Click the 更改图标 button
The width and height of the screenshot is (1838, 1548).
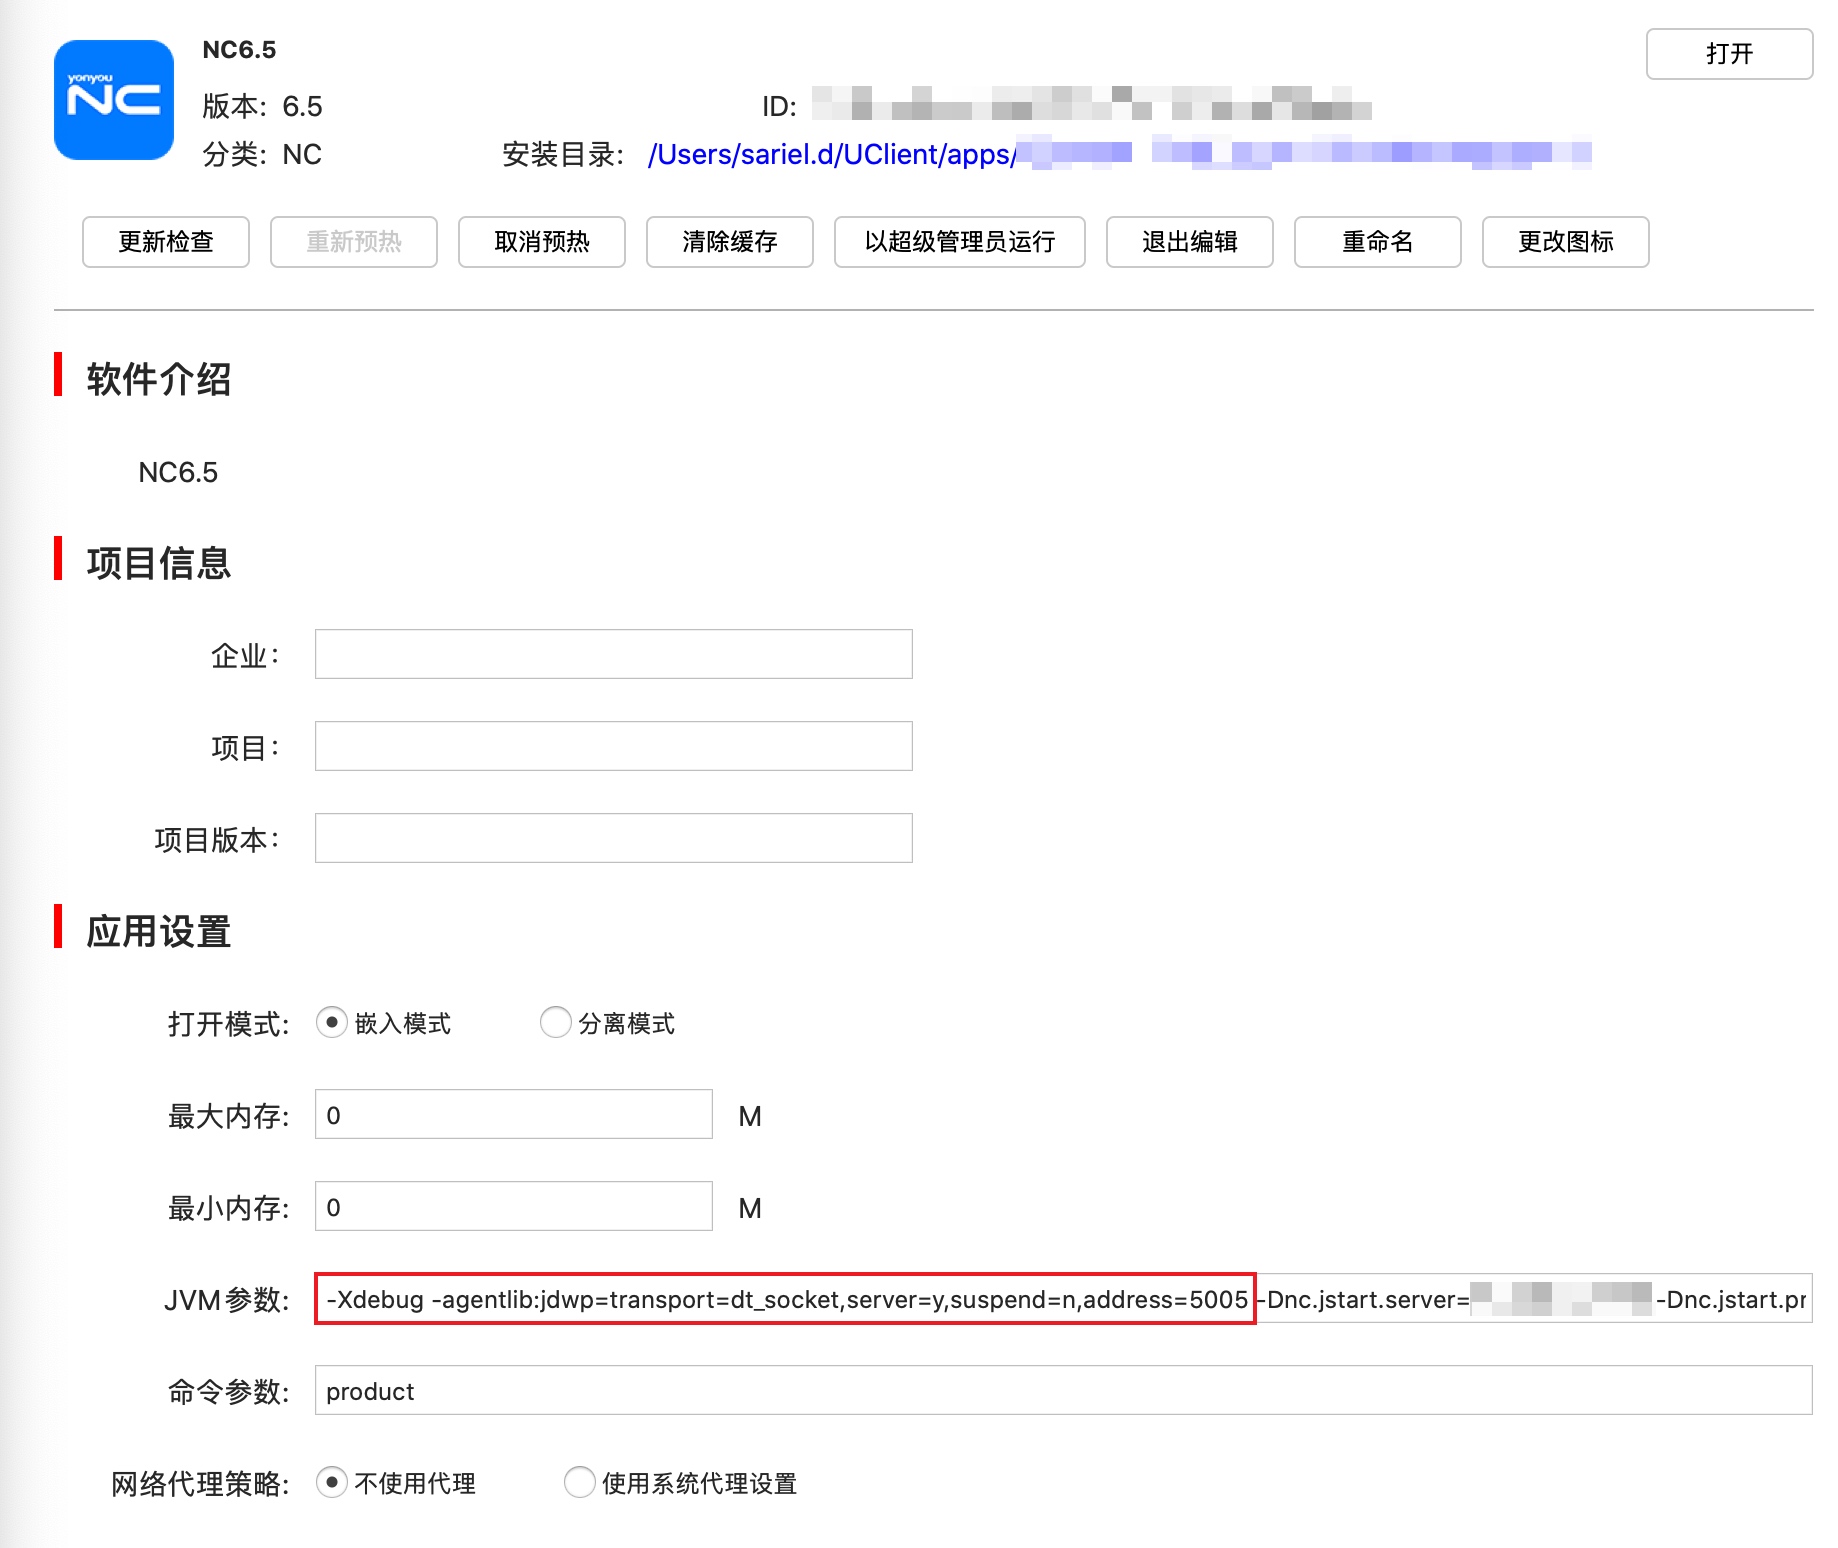[x=1566, y=242]
